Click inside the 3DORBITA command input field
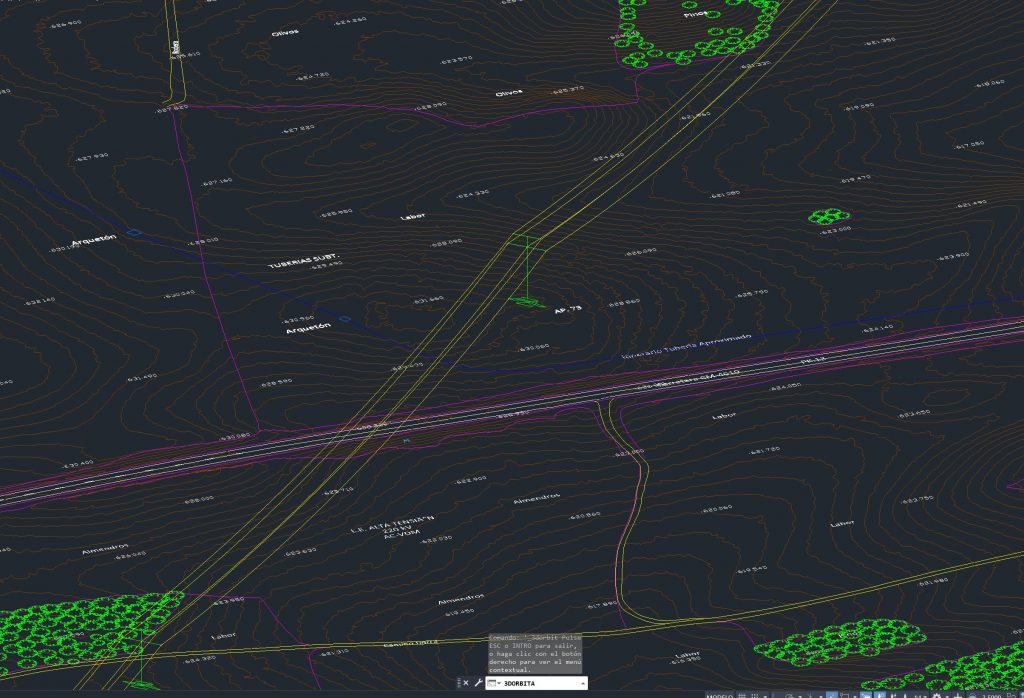This screenshot has width=1024, height=698. pos(530,681)
